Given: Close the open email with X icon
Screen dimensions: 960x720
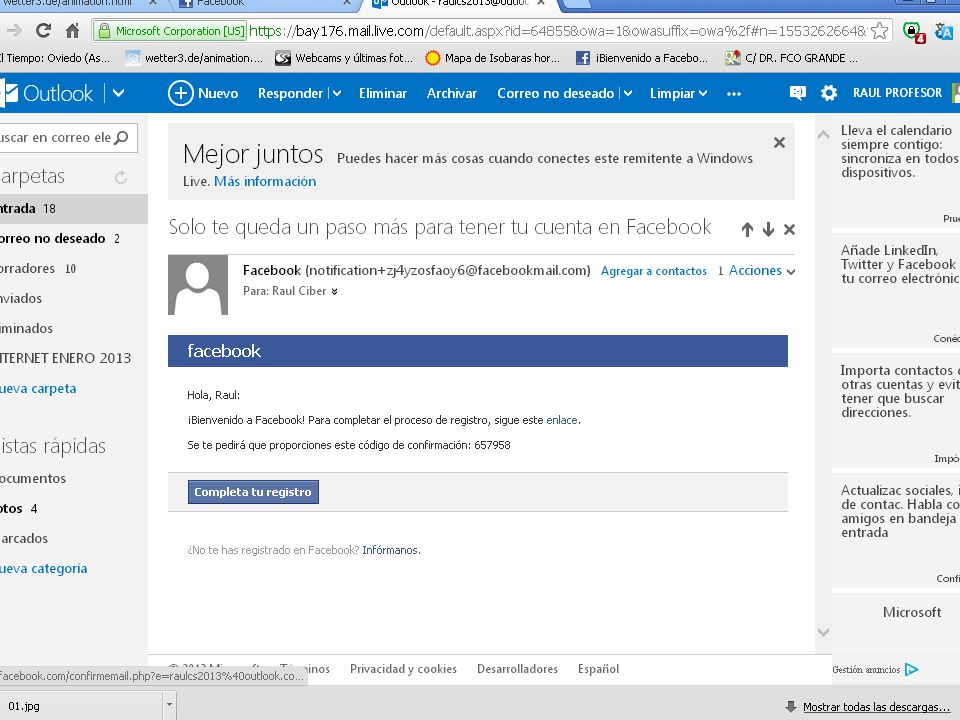Looking at the screenshot, I should [x=789, y=230].
